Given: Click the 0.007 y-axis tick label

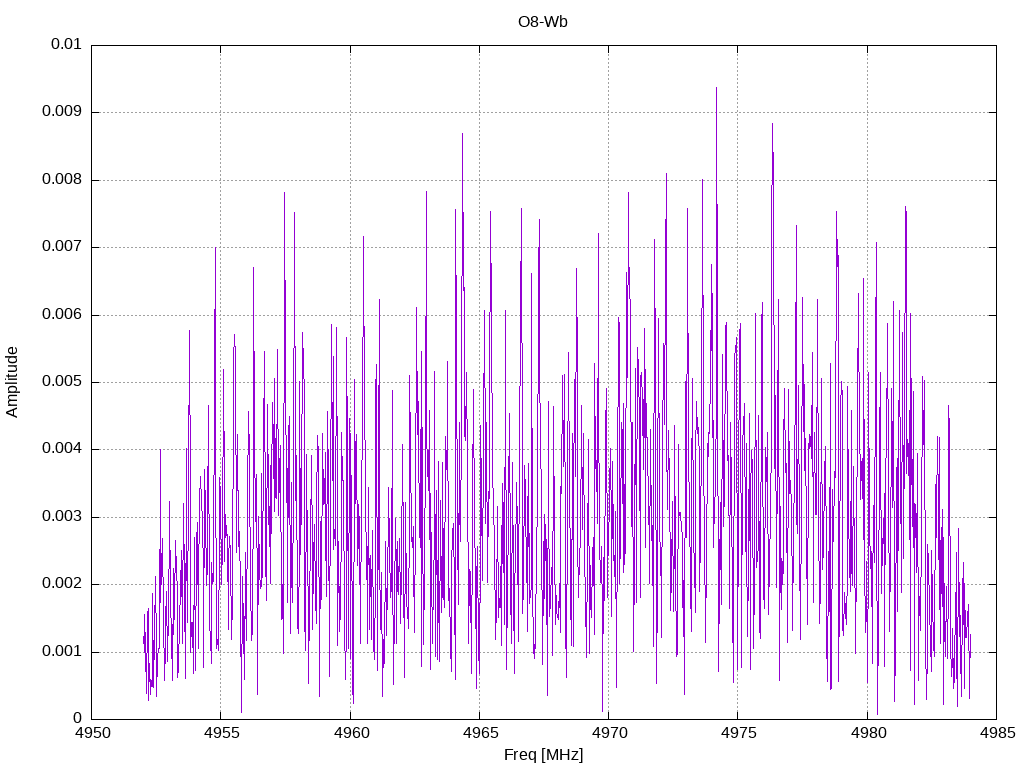Looking at the screenshot, I should click(x=62, y=247).
